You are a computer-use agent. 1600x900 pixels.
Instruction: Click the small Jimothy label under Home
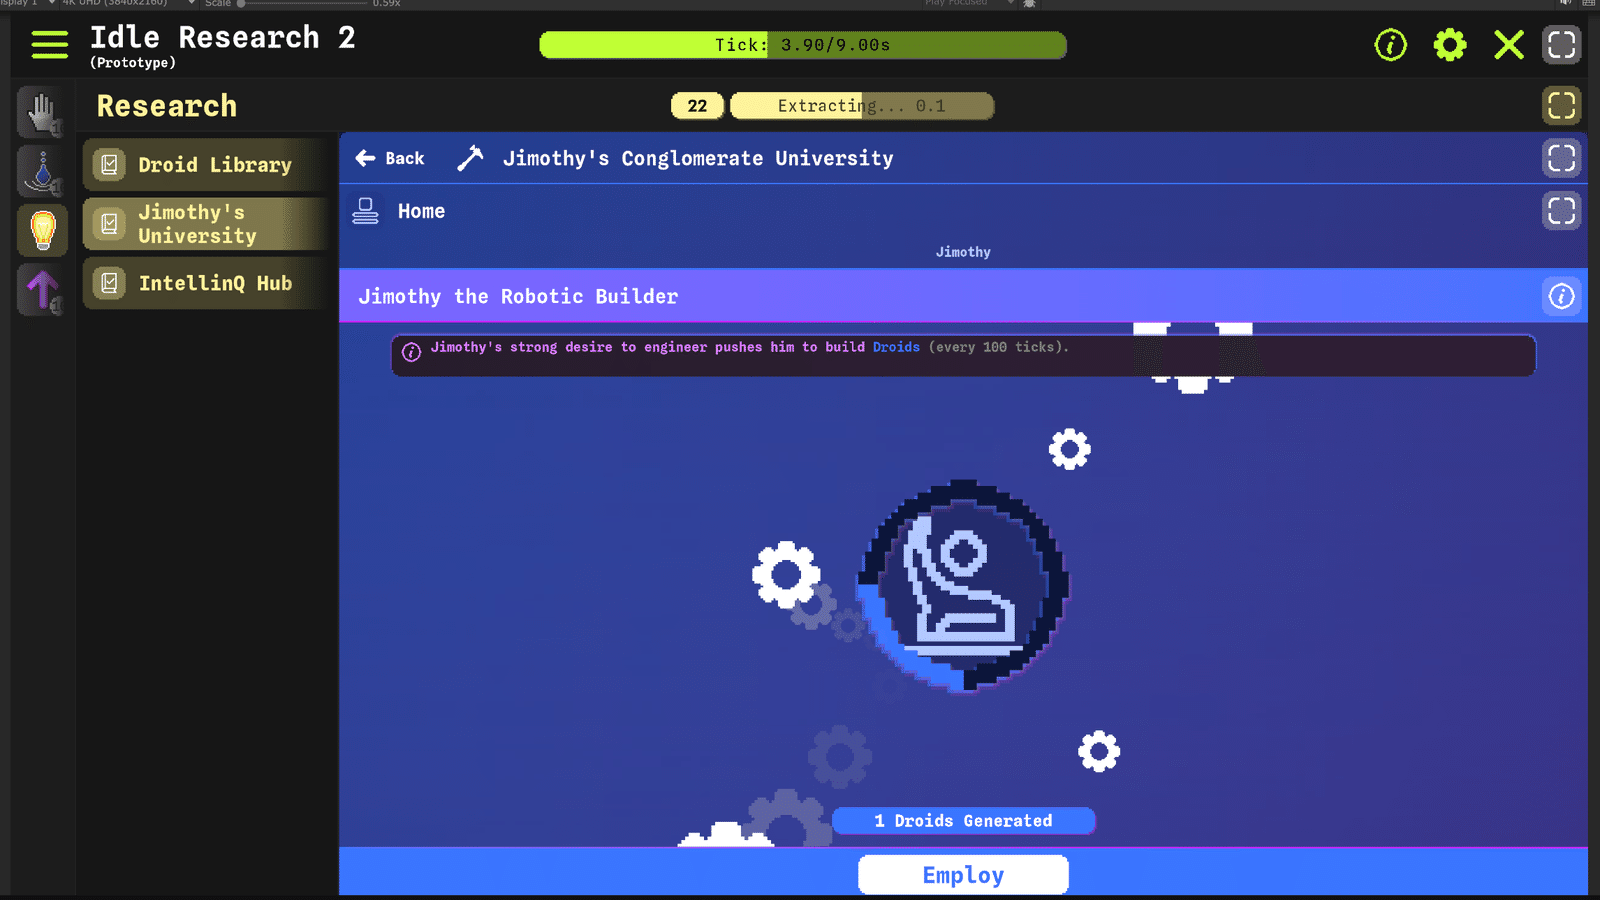[x=963, y=252]
